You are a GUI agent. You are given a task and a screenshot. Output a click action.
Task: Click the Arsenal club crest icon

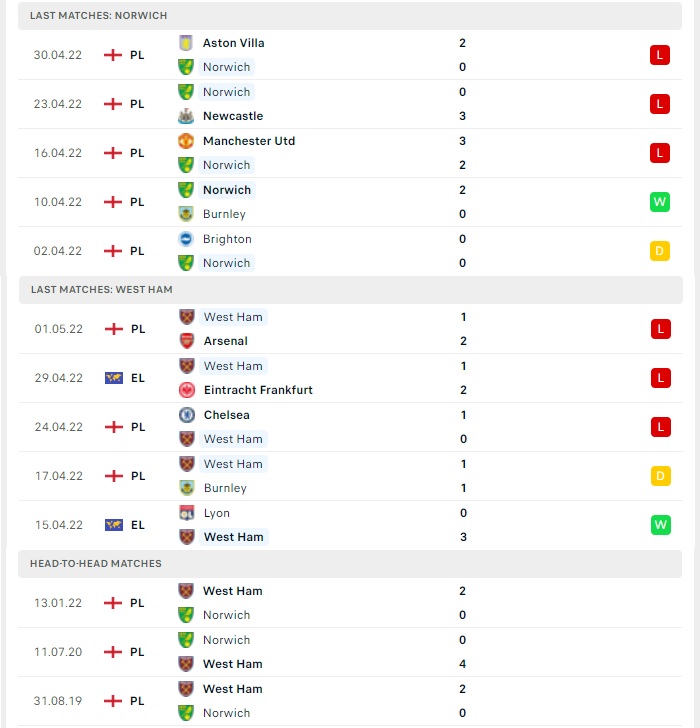click(187, 341)
